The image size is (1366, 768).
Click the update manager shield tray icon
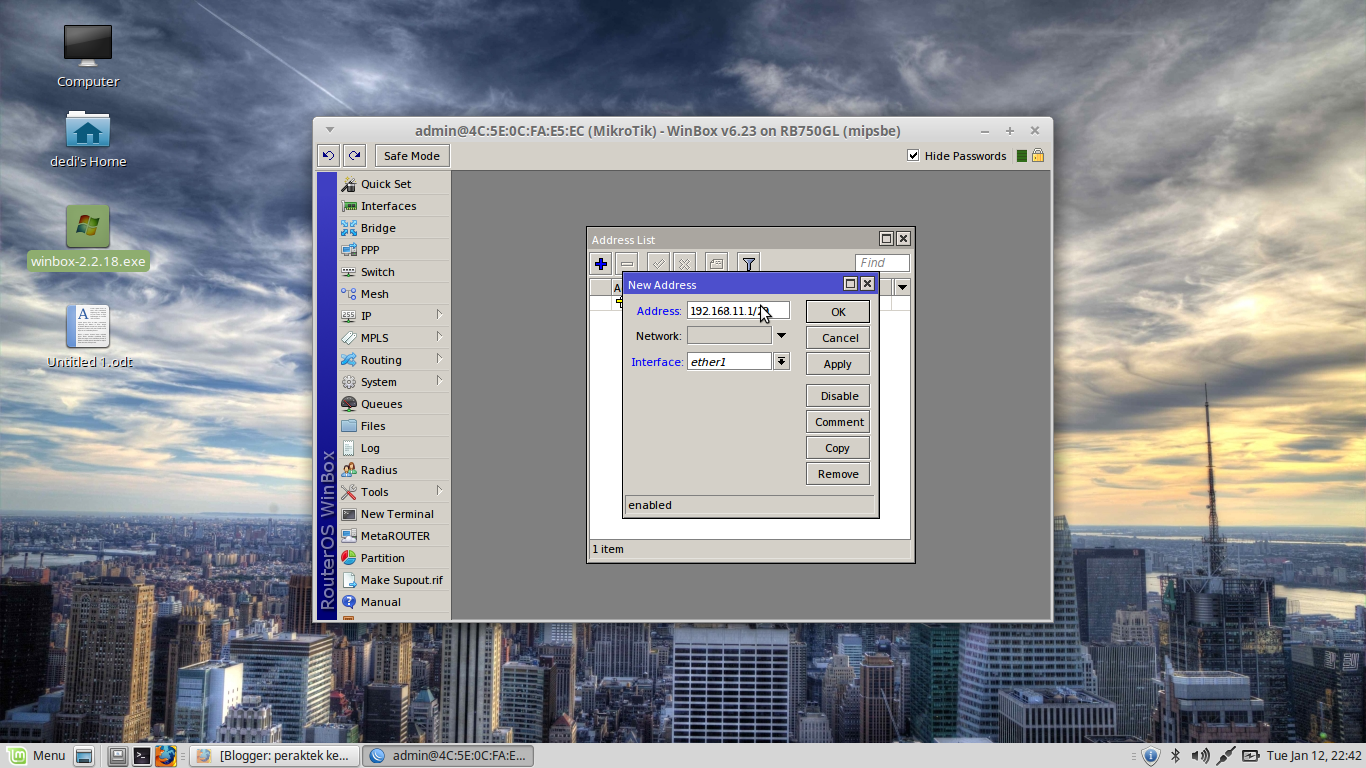click(1150, 756)
